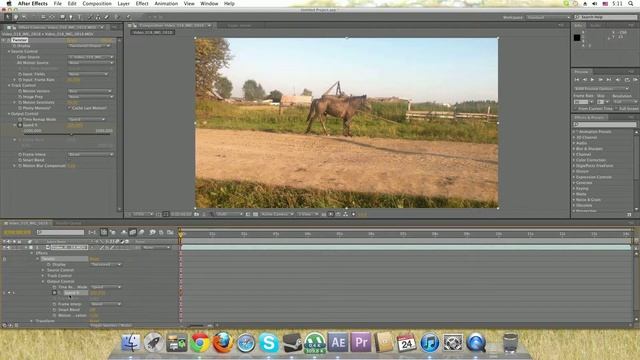Screen dimensions: 640x360
Task: Open the Layer menu
Action: point(123,3)
